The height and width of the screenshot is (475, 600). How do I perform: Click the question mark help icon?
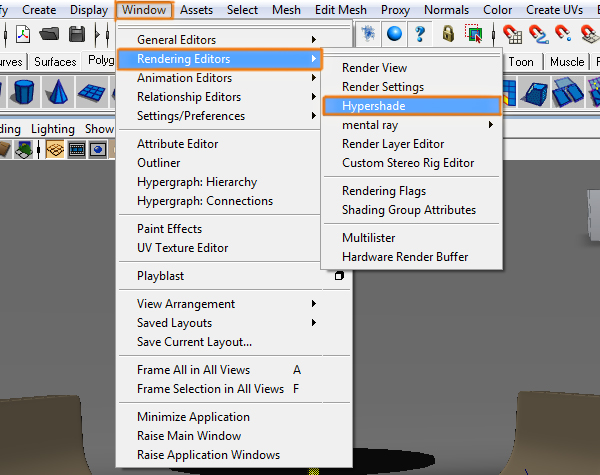click(420, 34)
